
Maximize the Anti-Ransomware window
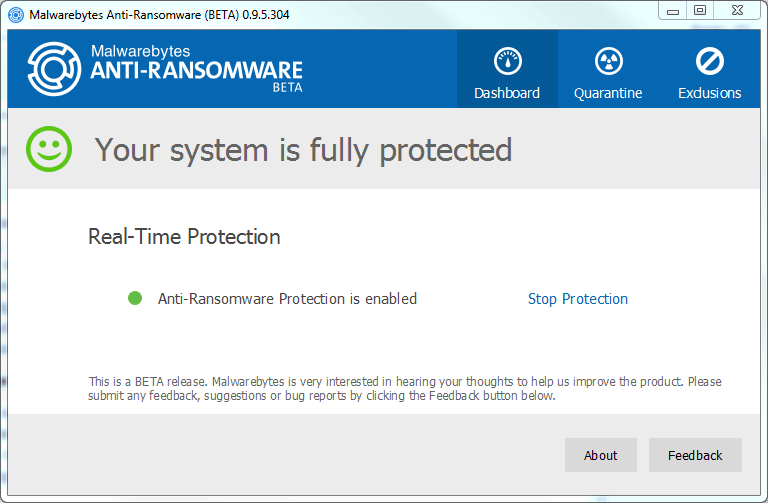tap(699, 10)
